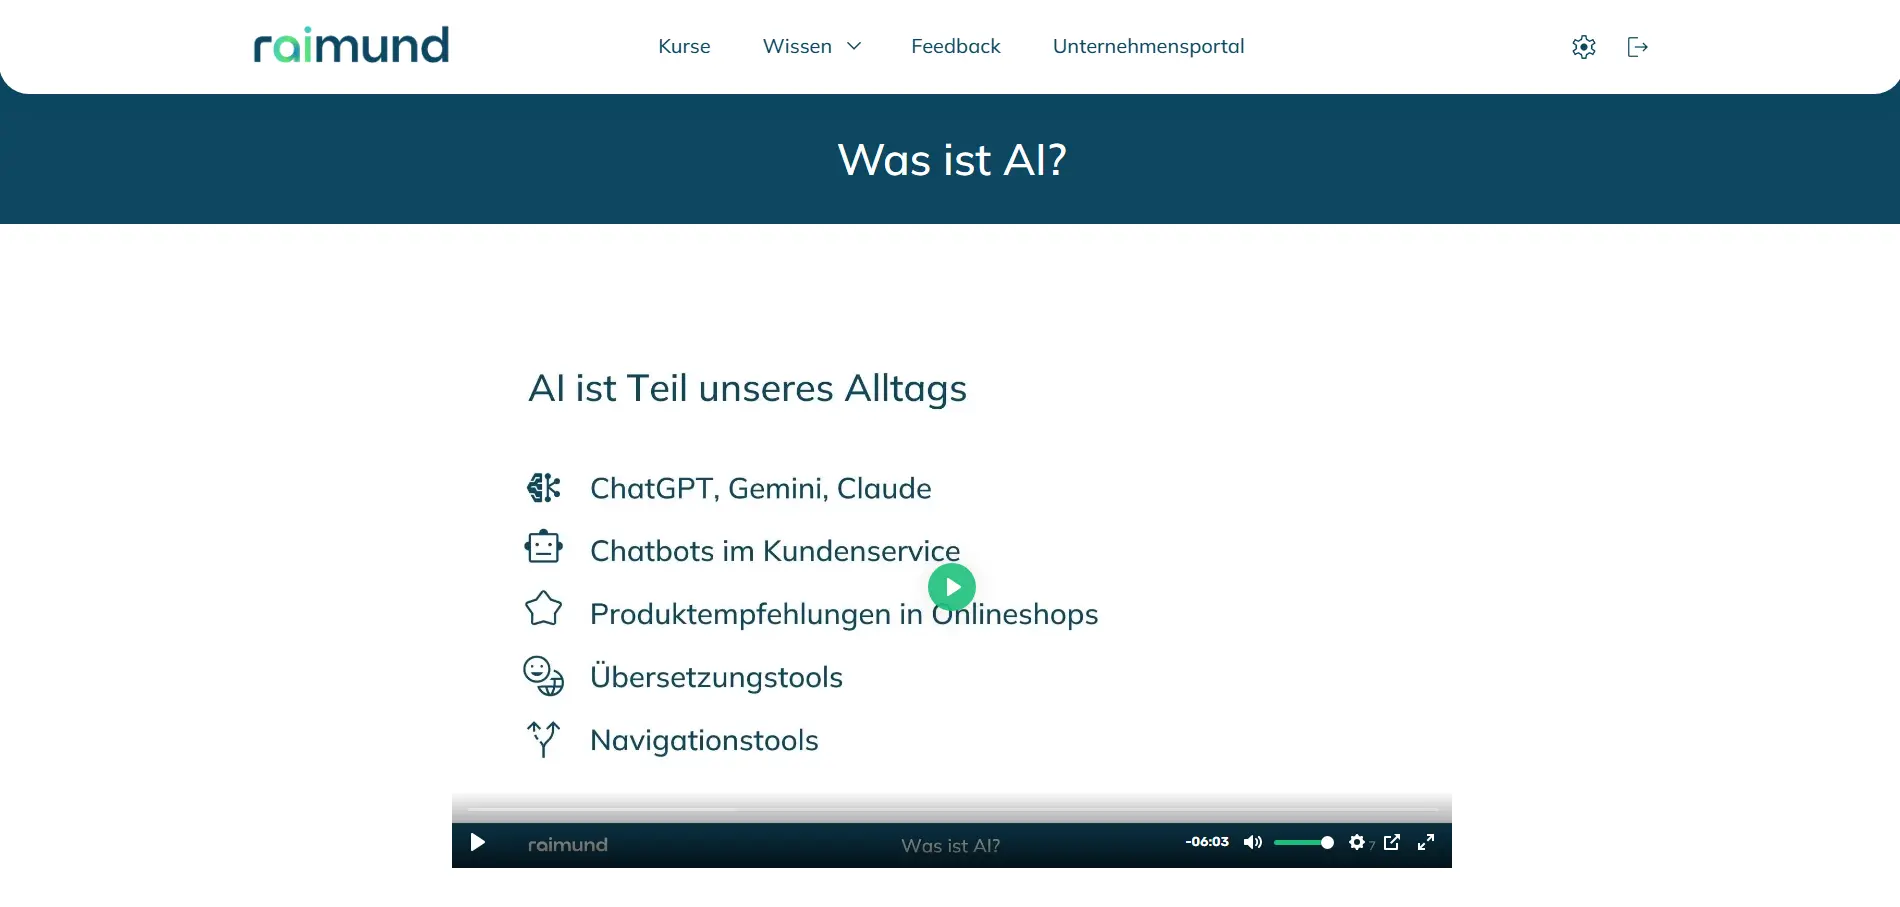1900x907 pixels.
Task: Expand the Wissen dropdown menu
Action: (x=812, y=46)
